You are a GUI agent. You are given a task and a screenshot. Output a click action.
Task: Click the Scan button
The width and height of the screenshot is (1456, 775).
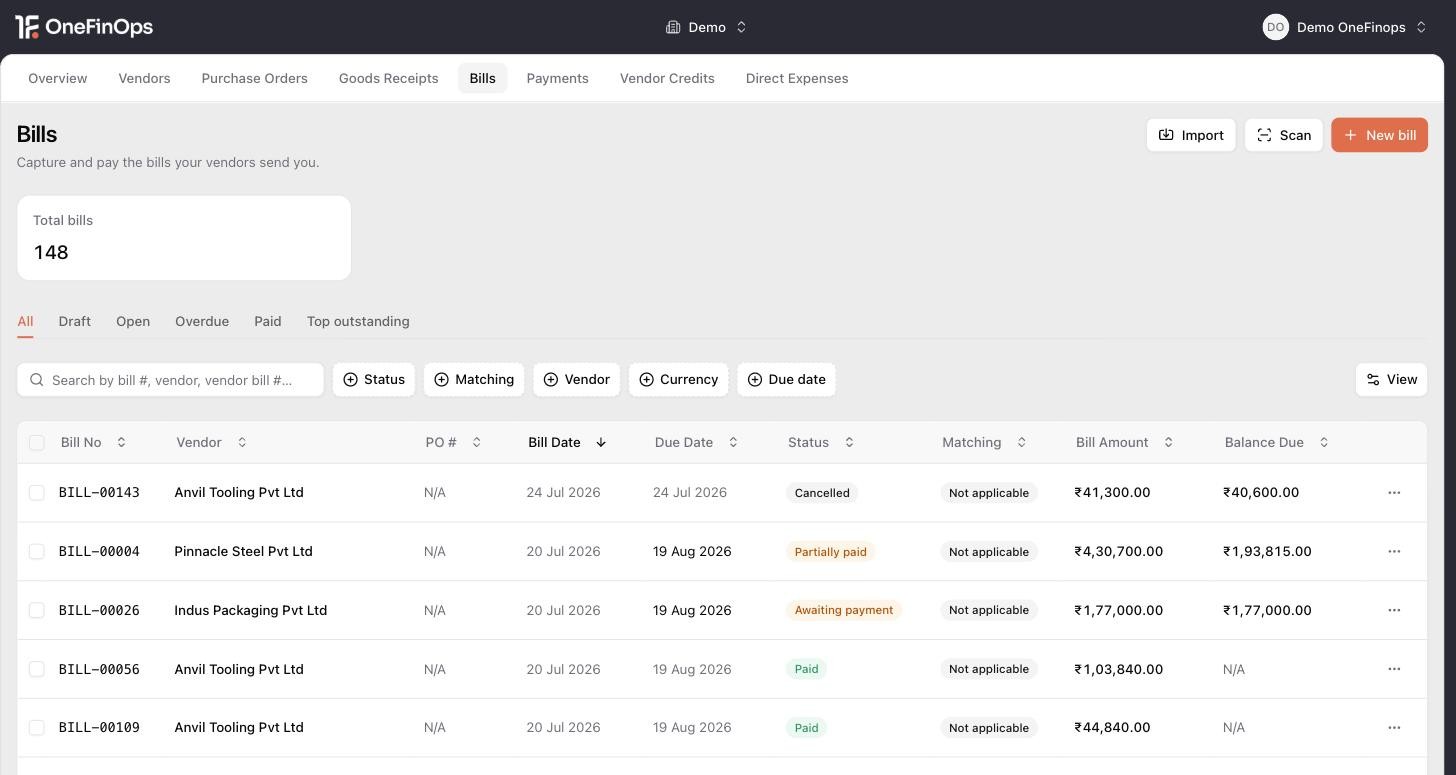pos(1284,135)
